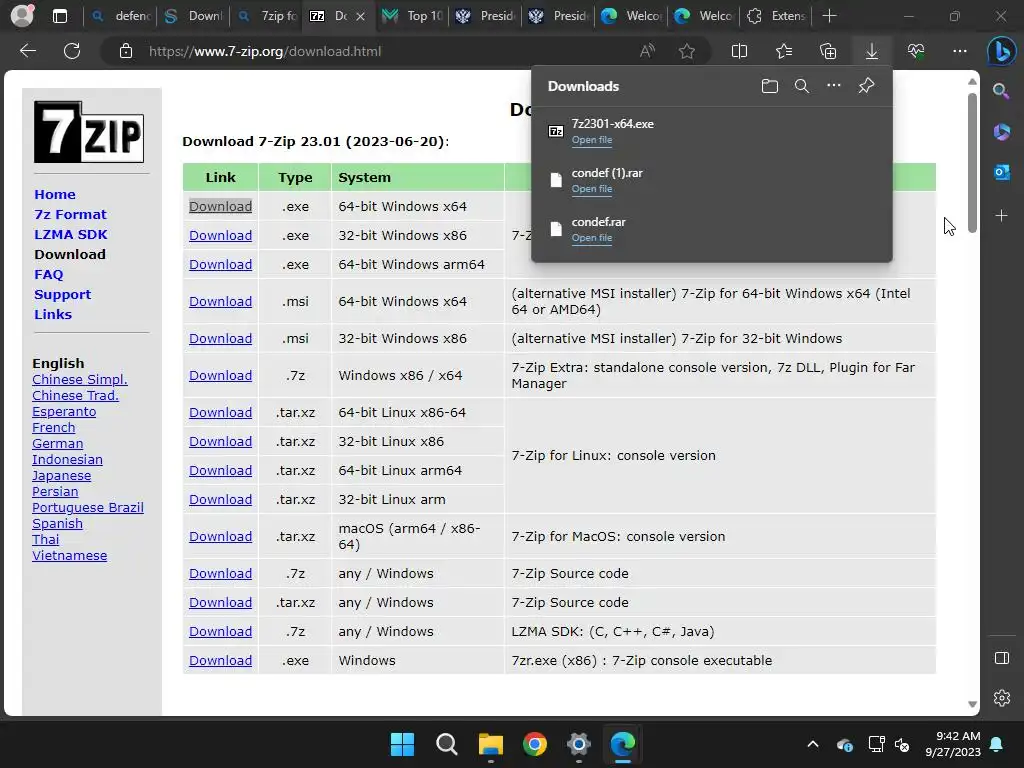Go back using the browser back arrow
The image size is (1024, 768).
click(x=28, y=51)
